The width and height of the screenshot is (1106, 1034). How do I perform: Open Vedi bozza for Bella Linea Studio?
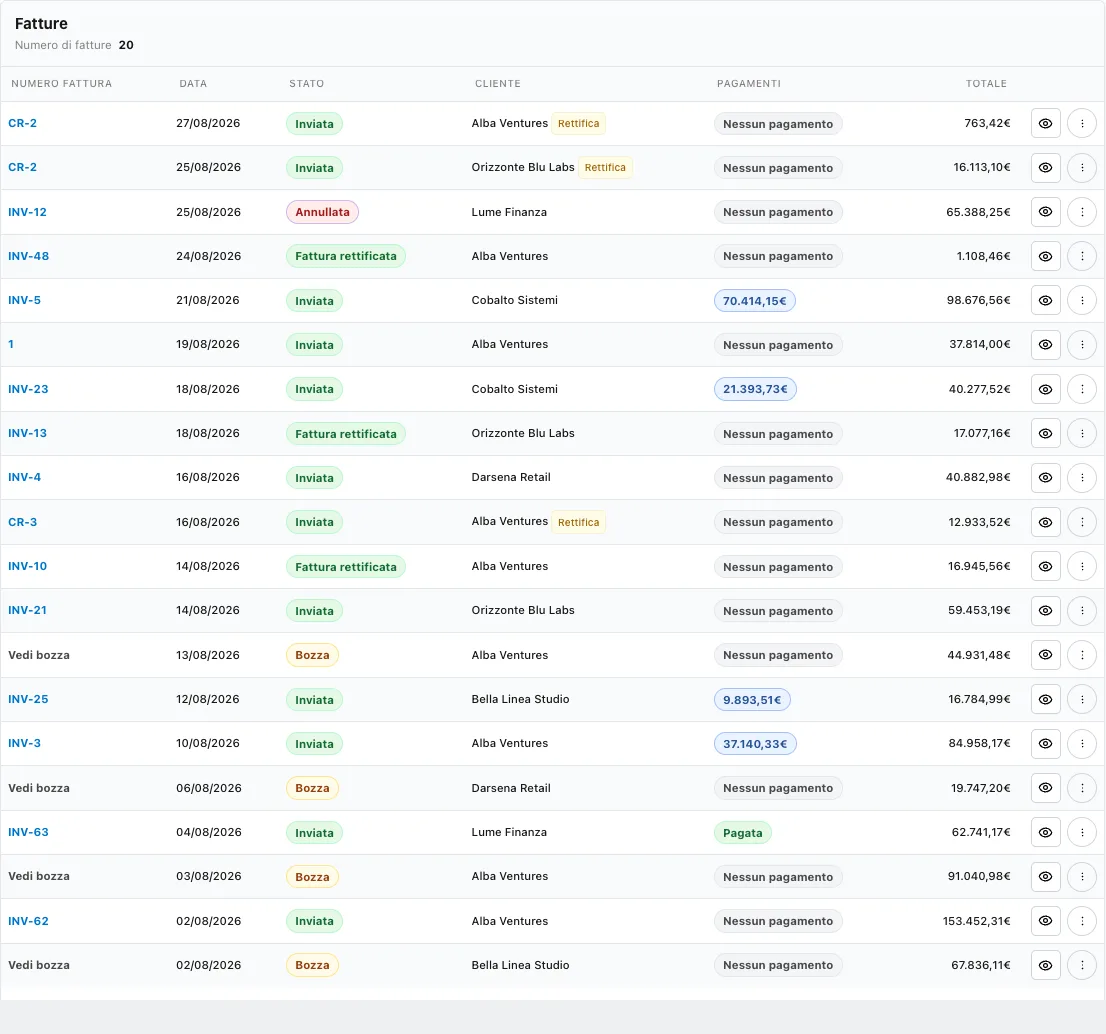39,965
